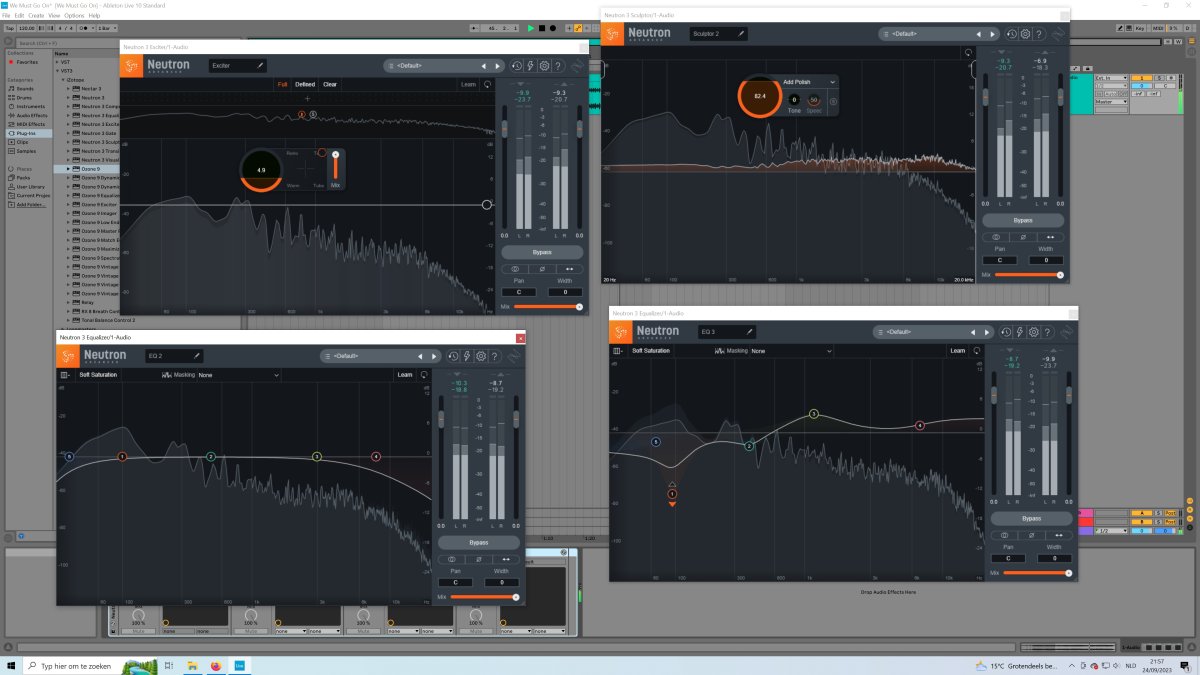Select EQ 2 band node 3

point(317,457)
